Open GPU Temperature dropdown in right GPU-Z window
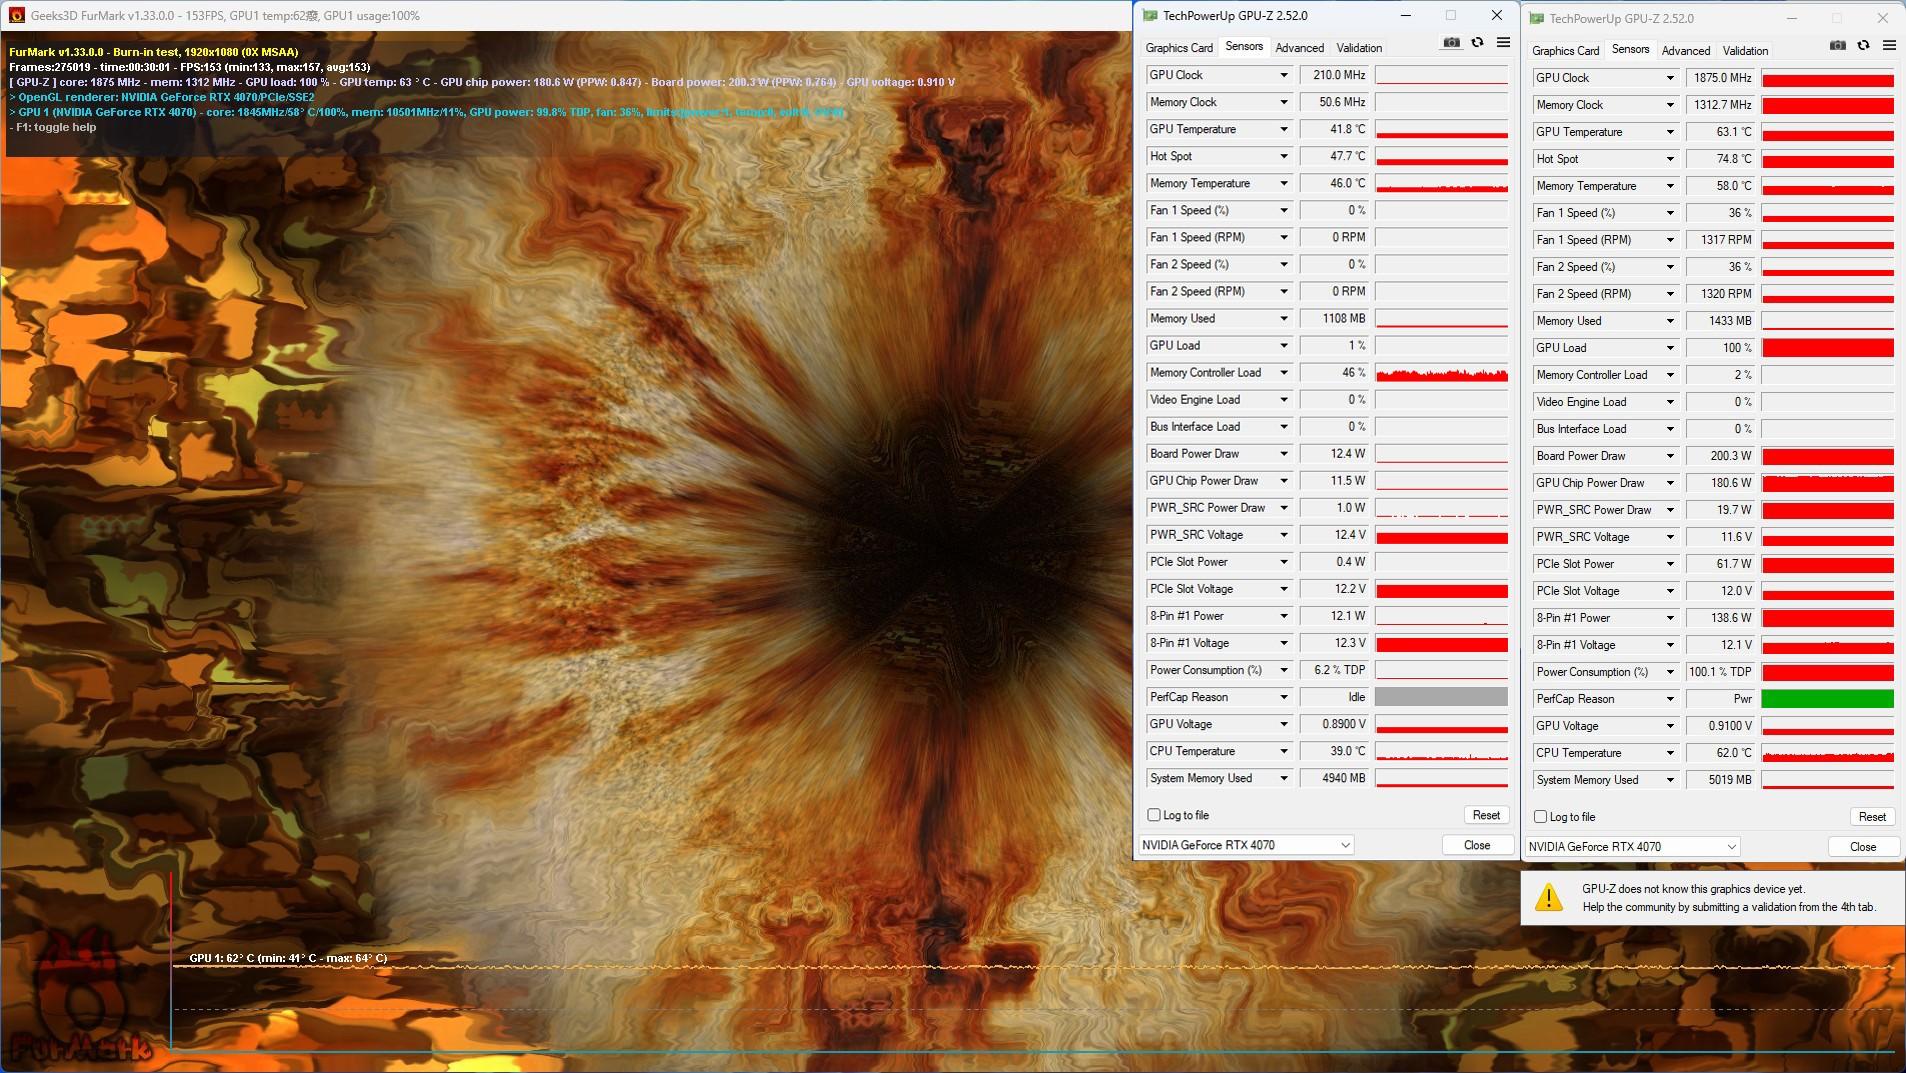 click(1670, 132)
